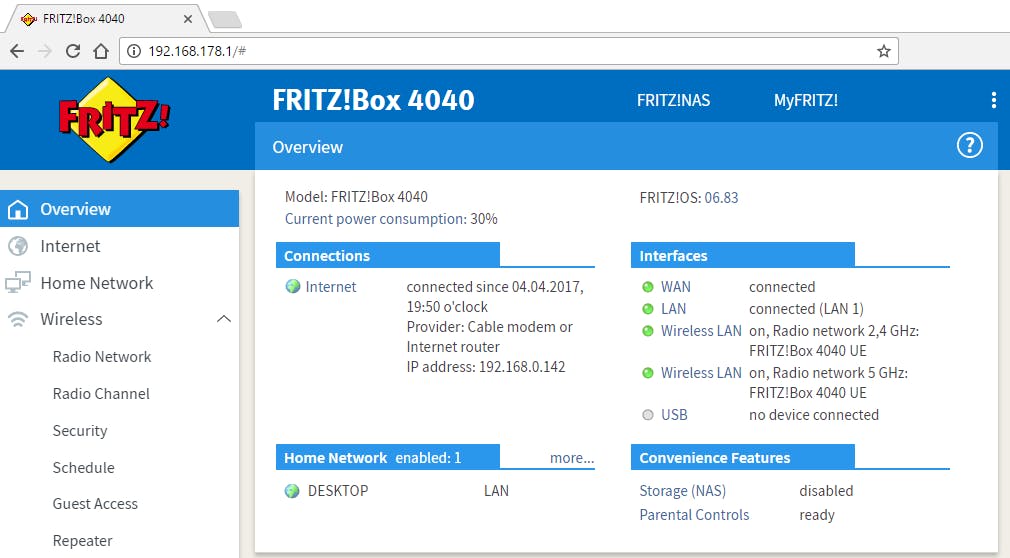Open Guest Access submenu item

pos(95,504)
